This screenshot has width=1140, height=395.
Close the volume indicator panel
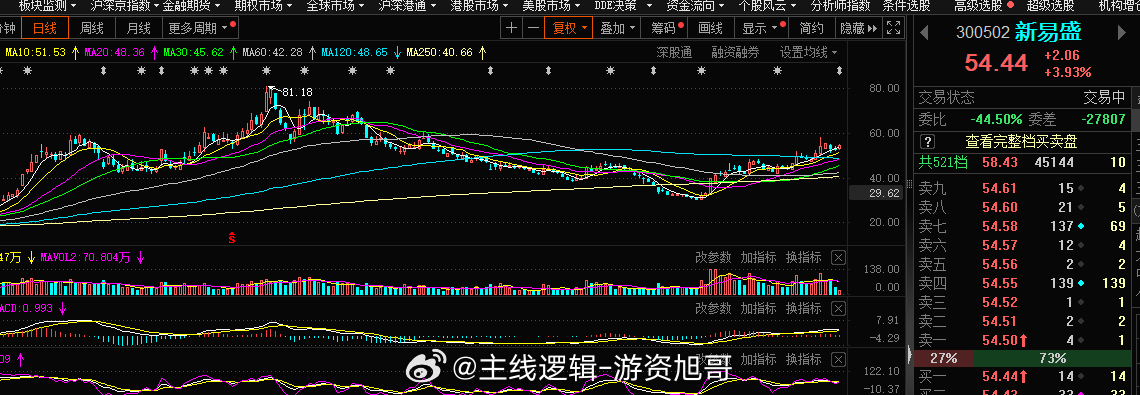click(x=838, y=258)
